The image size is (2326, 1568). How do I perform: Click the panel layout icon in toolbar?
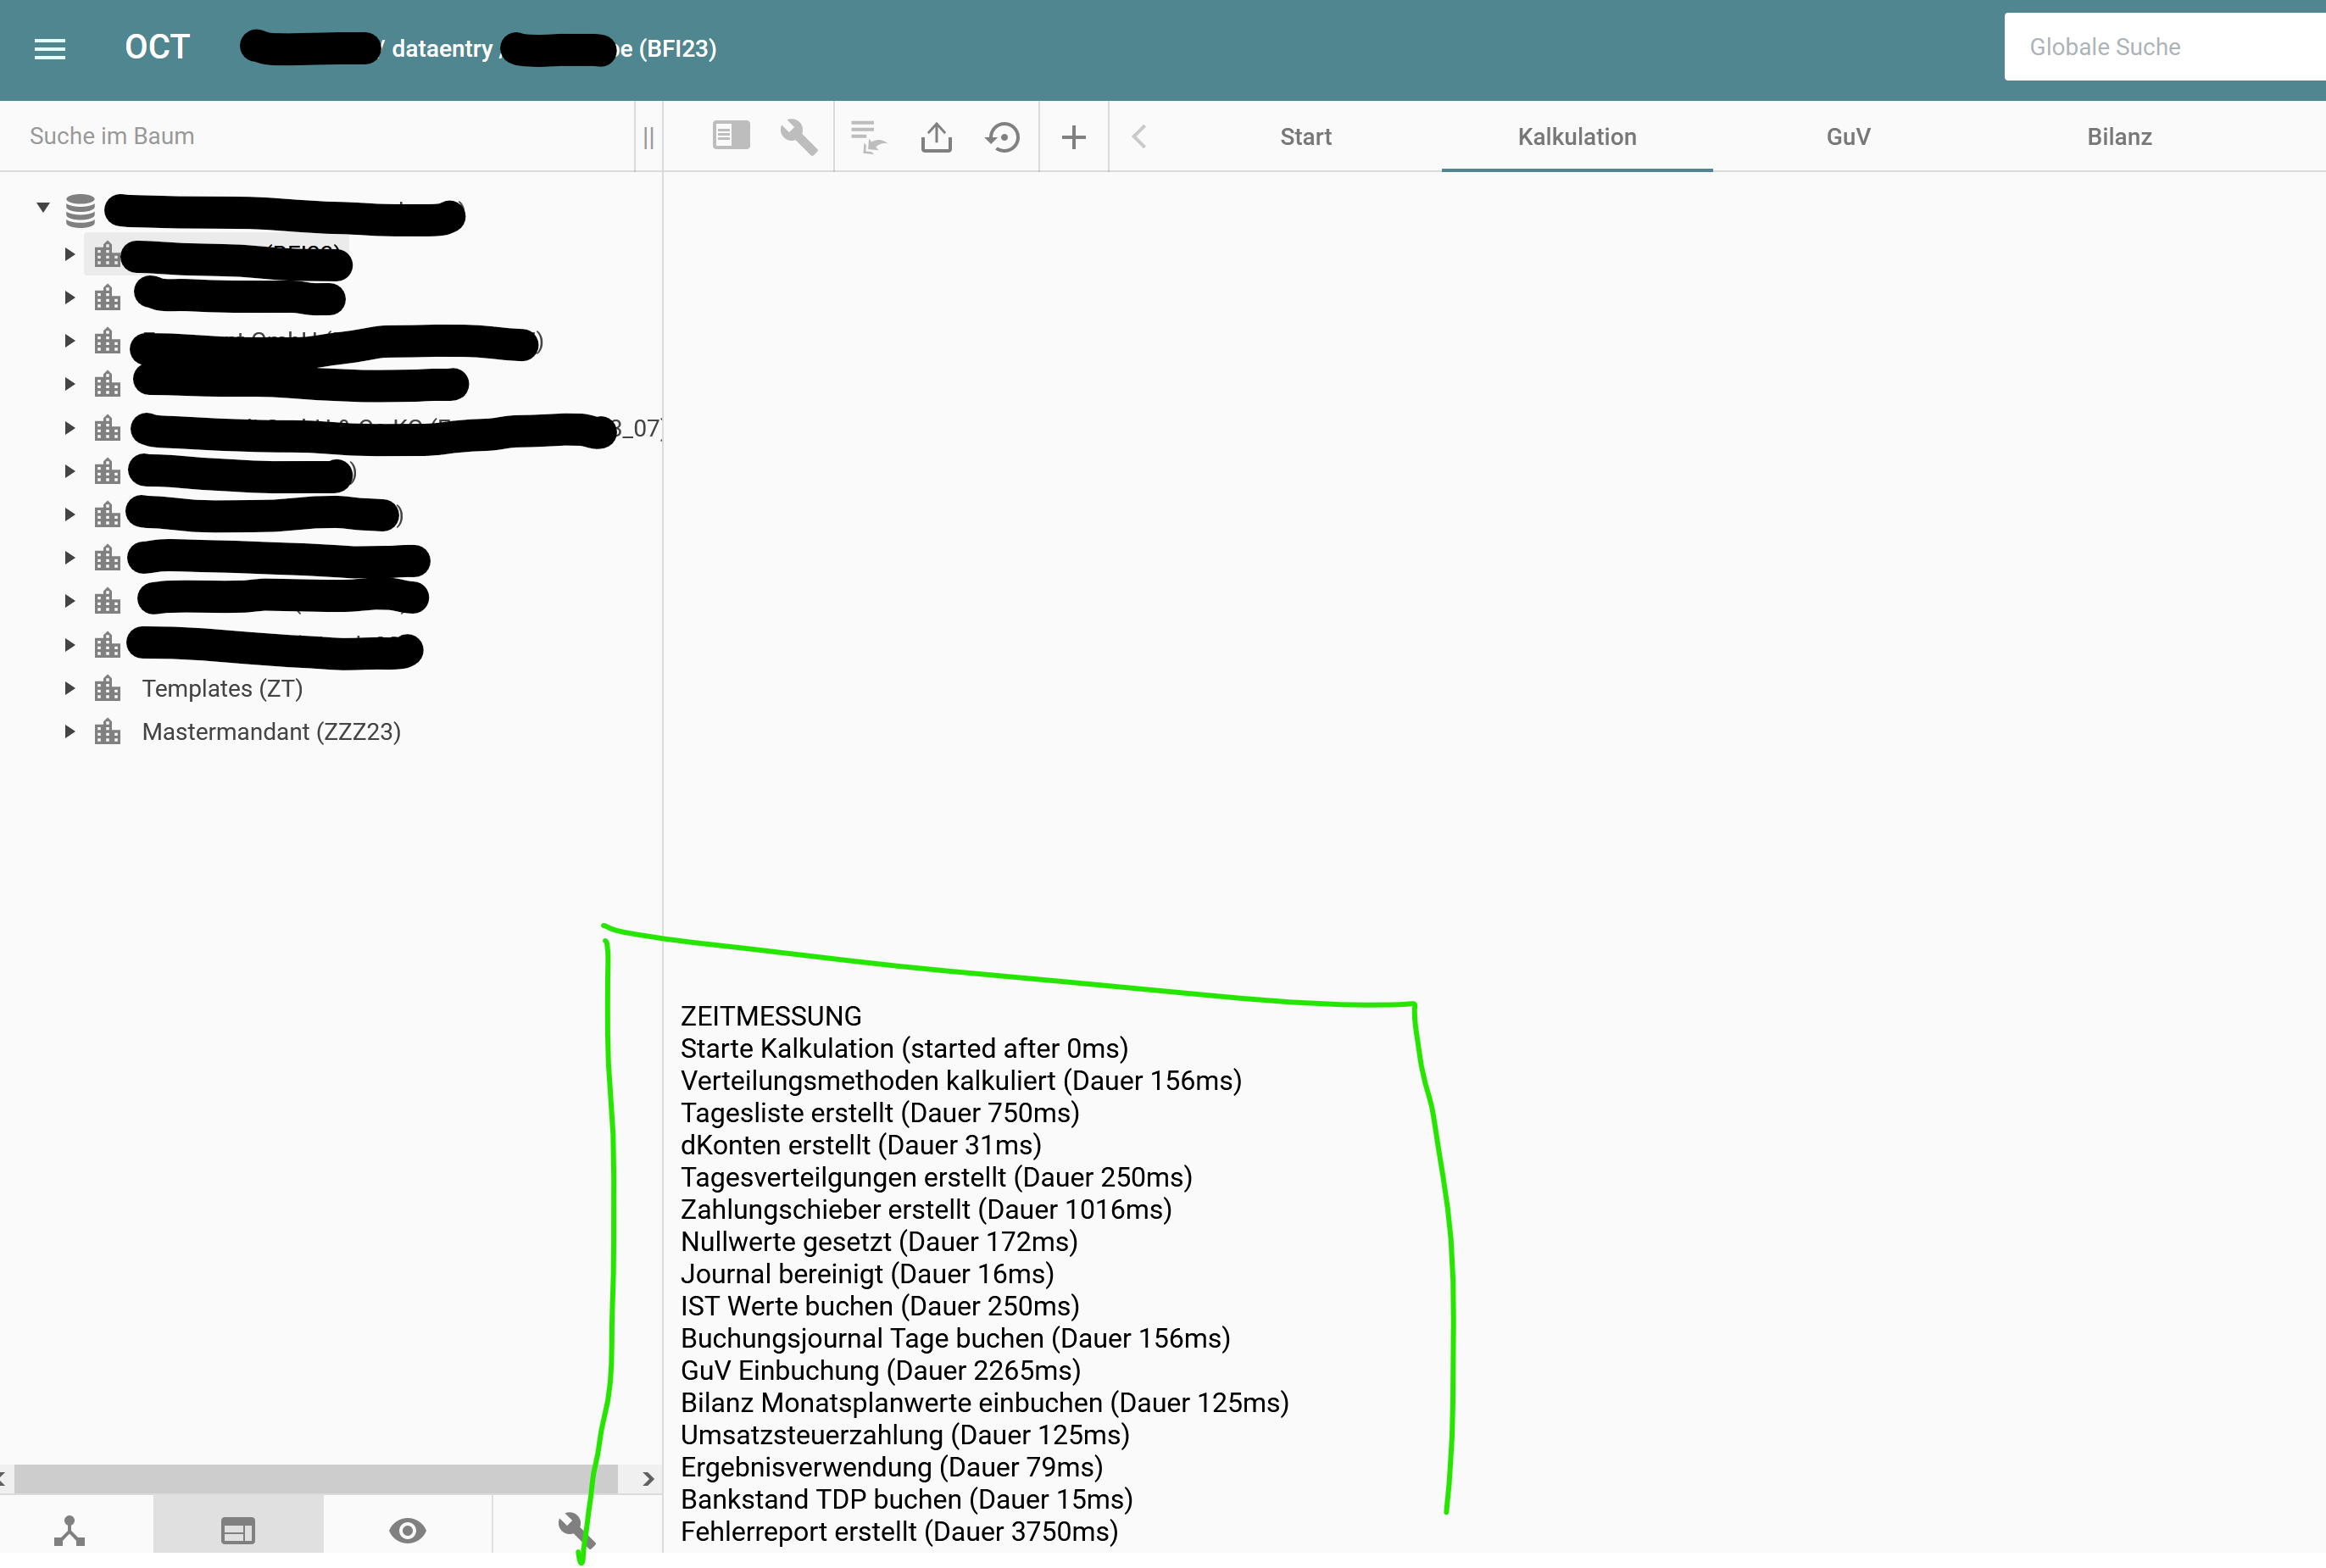[x=731, y=136]
